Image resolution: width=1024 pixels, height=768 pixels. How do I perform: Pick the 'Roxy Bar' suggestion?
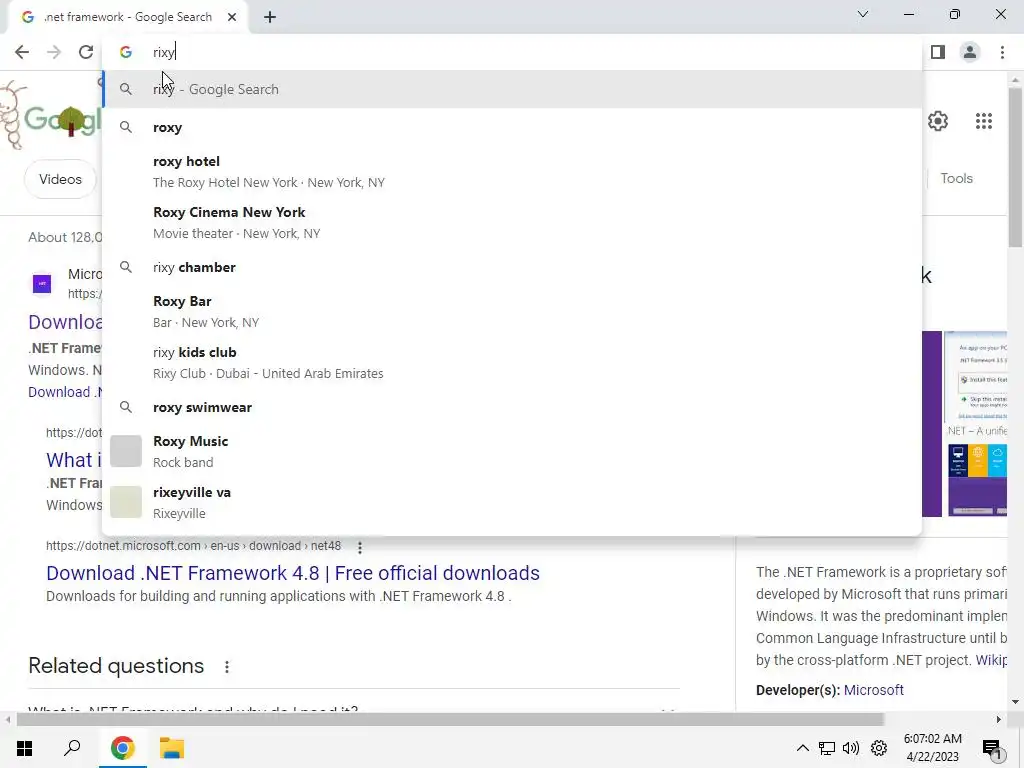[513, 311]
